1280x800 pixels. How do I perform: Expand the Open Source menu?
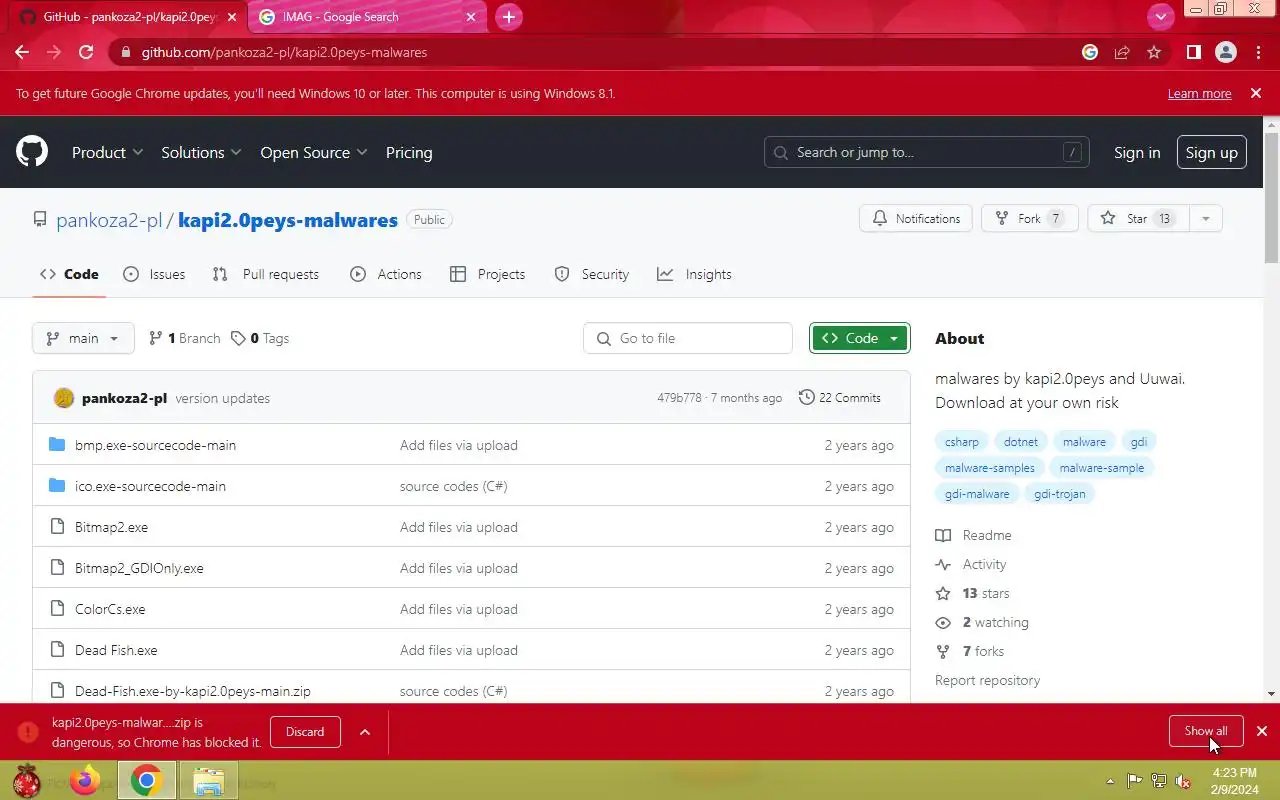[x=314, y=152]
